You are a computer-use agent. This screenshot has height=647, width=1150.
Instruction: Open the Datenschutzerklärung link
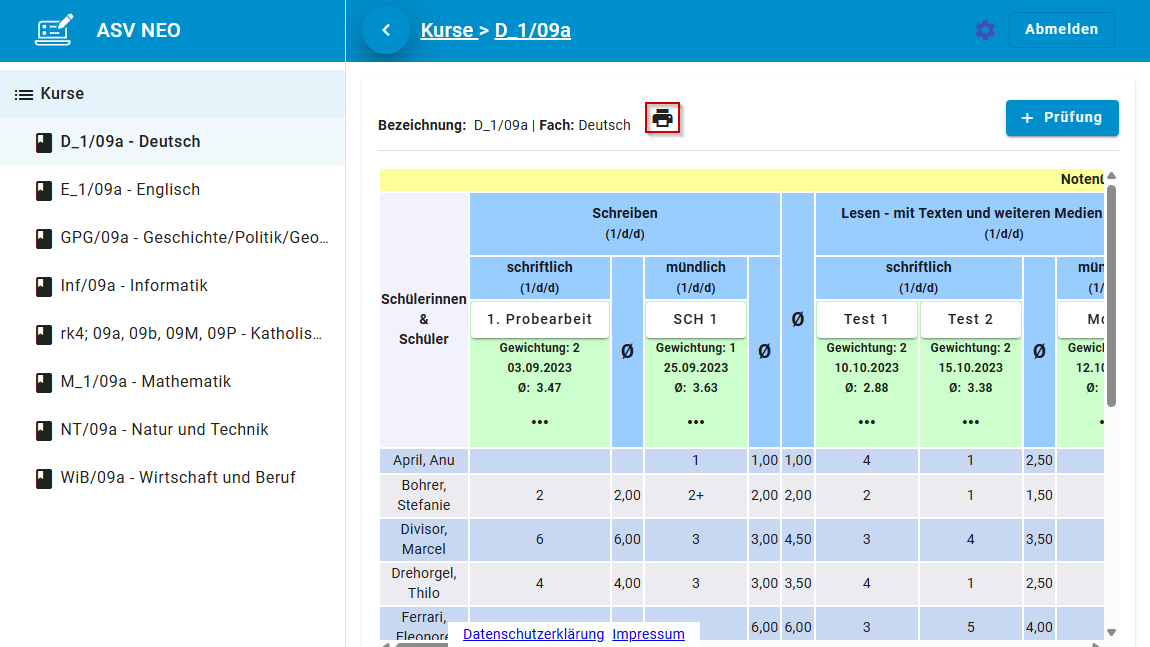(x=533, y=634)
